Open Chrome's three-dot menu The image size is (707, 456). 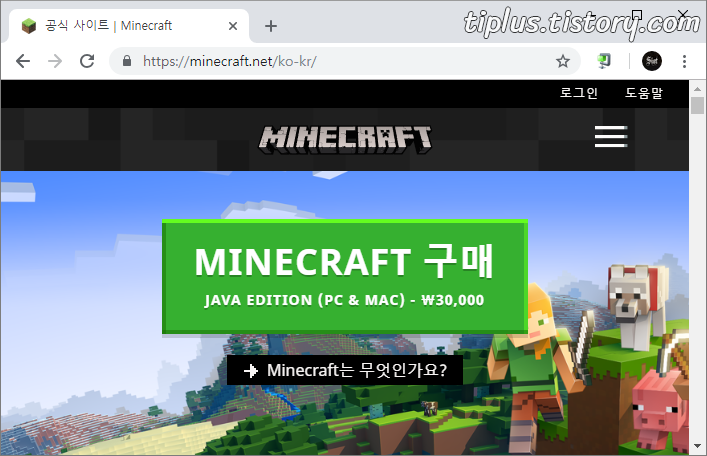[x=684, y=61]
